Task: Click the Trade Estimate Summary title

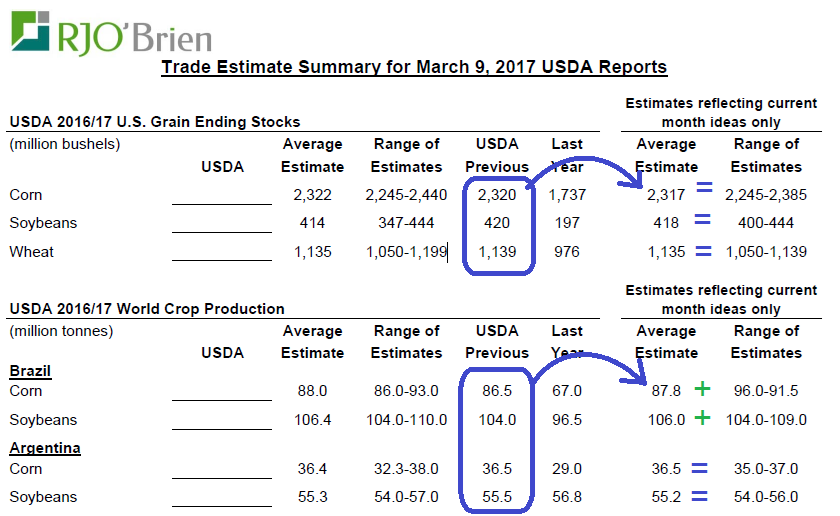Action: pos(414,68)
